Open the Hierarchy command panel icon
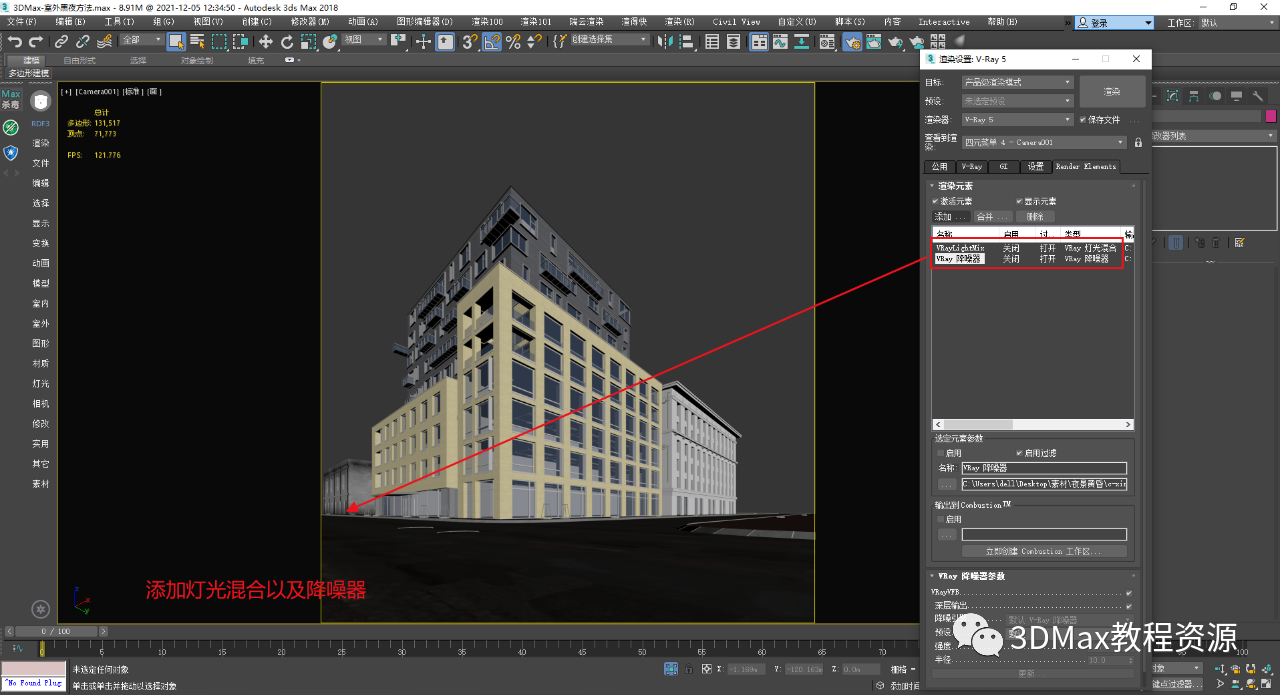 (1194, 96)
